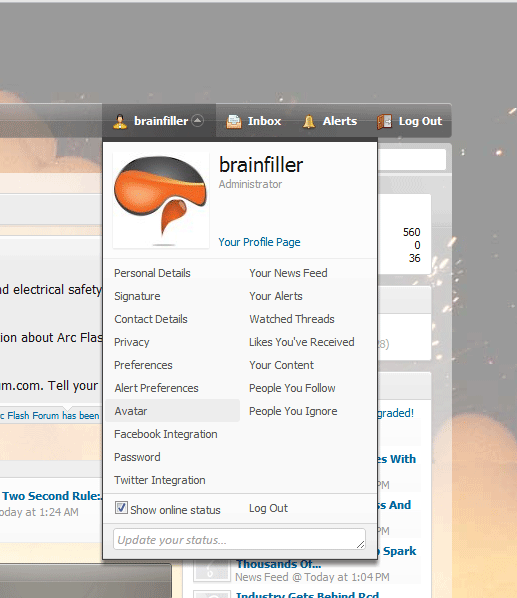517x598 pixels.
Task: Go to Watched Threads
Action: (292, 319)
